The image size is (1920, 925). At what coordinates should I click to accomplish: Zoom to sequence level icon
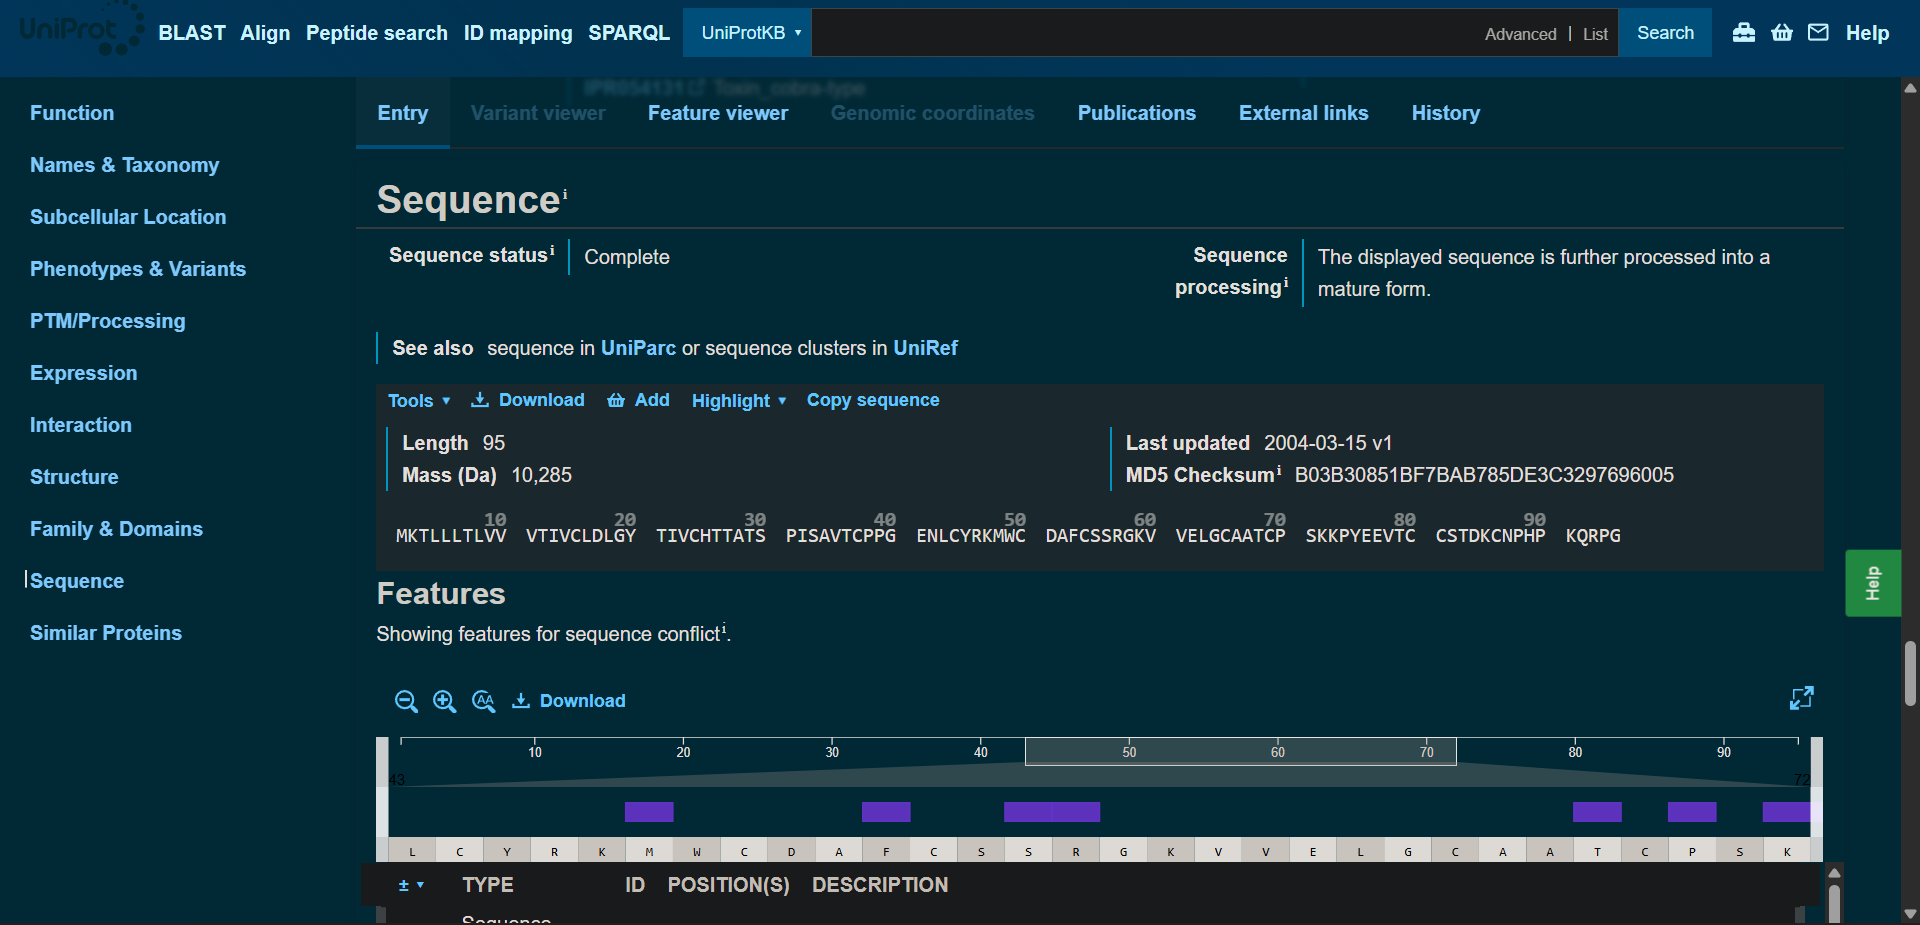pyautogui.click(x=484, y=701)
